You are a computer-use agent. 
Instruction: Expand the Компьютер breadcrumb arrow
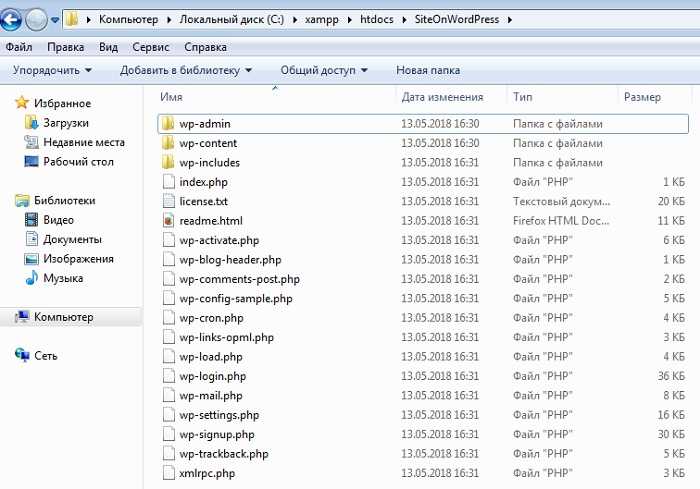pos(169,20)
